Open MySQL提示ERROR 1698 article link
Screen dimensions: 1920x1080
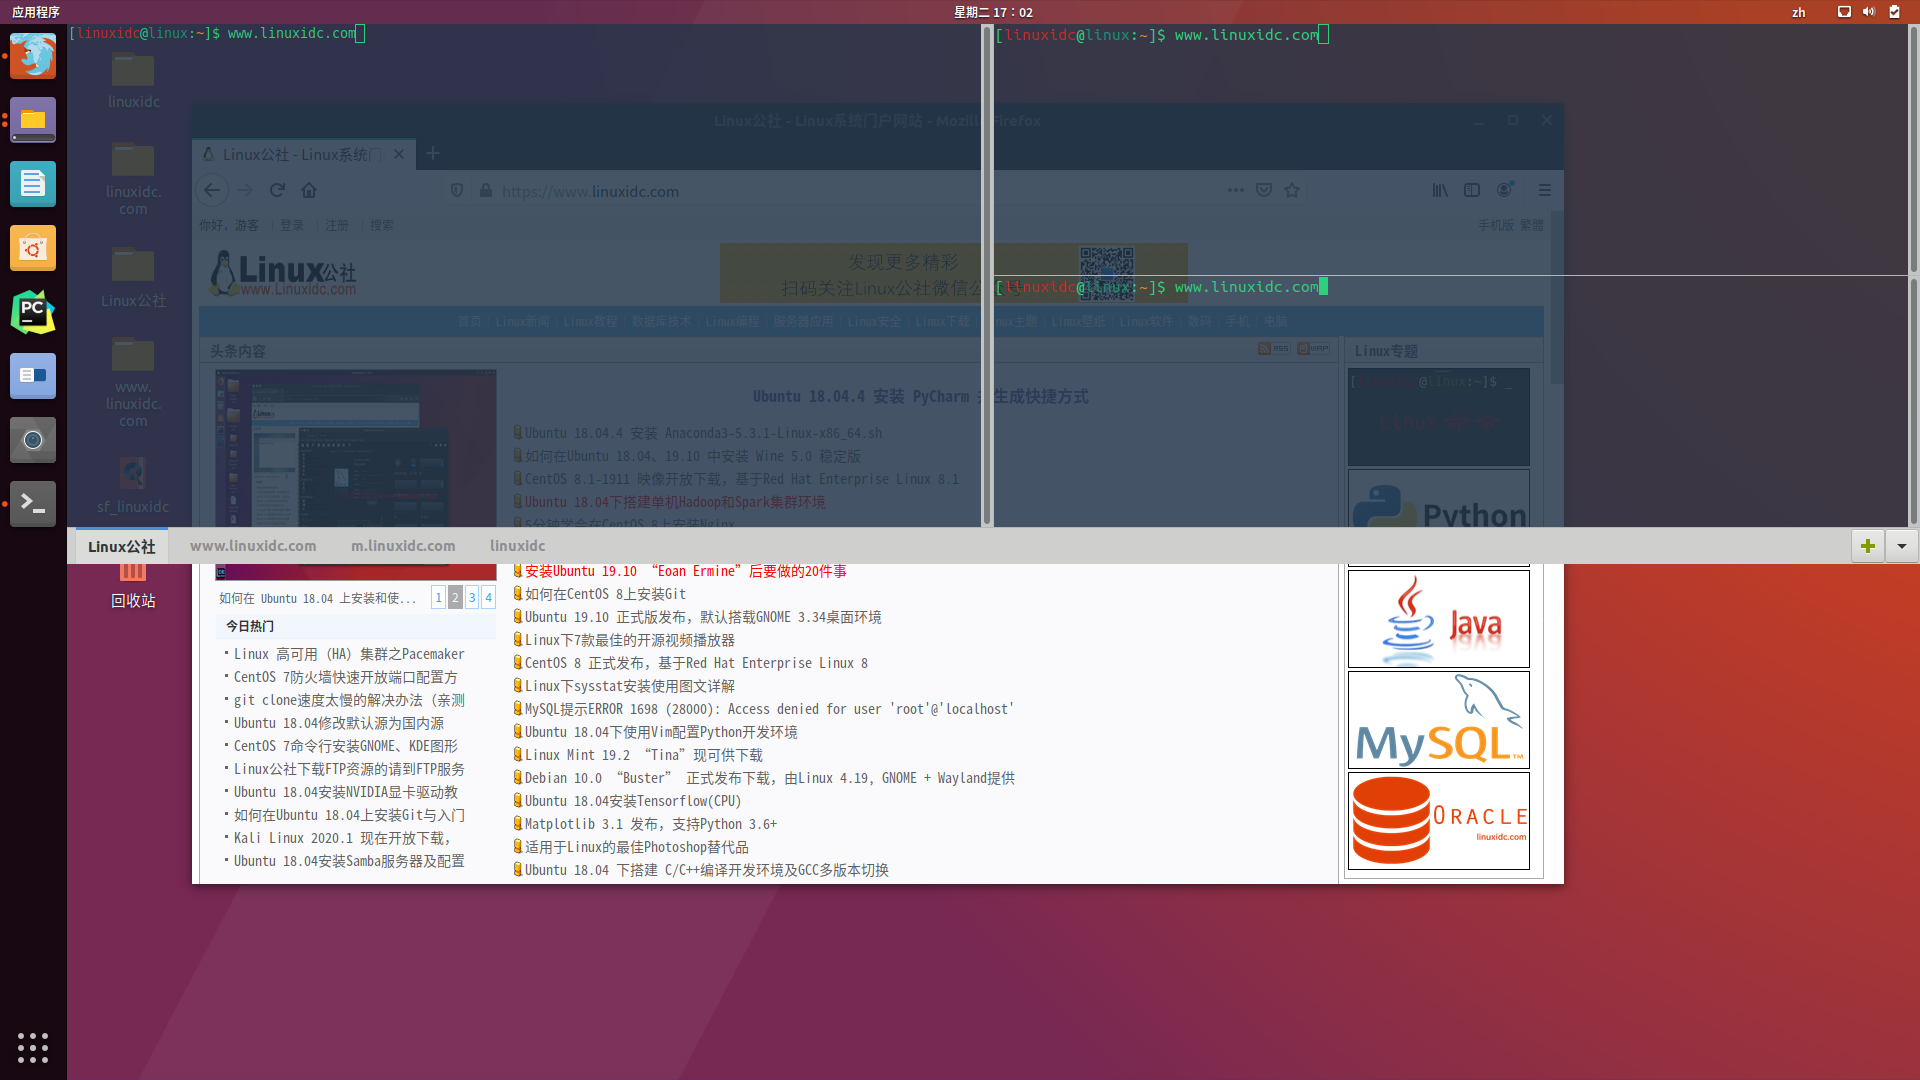pyautogui.click(x=769, y=709)
